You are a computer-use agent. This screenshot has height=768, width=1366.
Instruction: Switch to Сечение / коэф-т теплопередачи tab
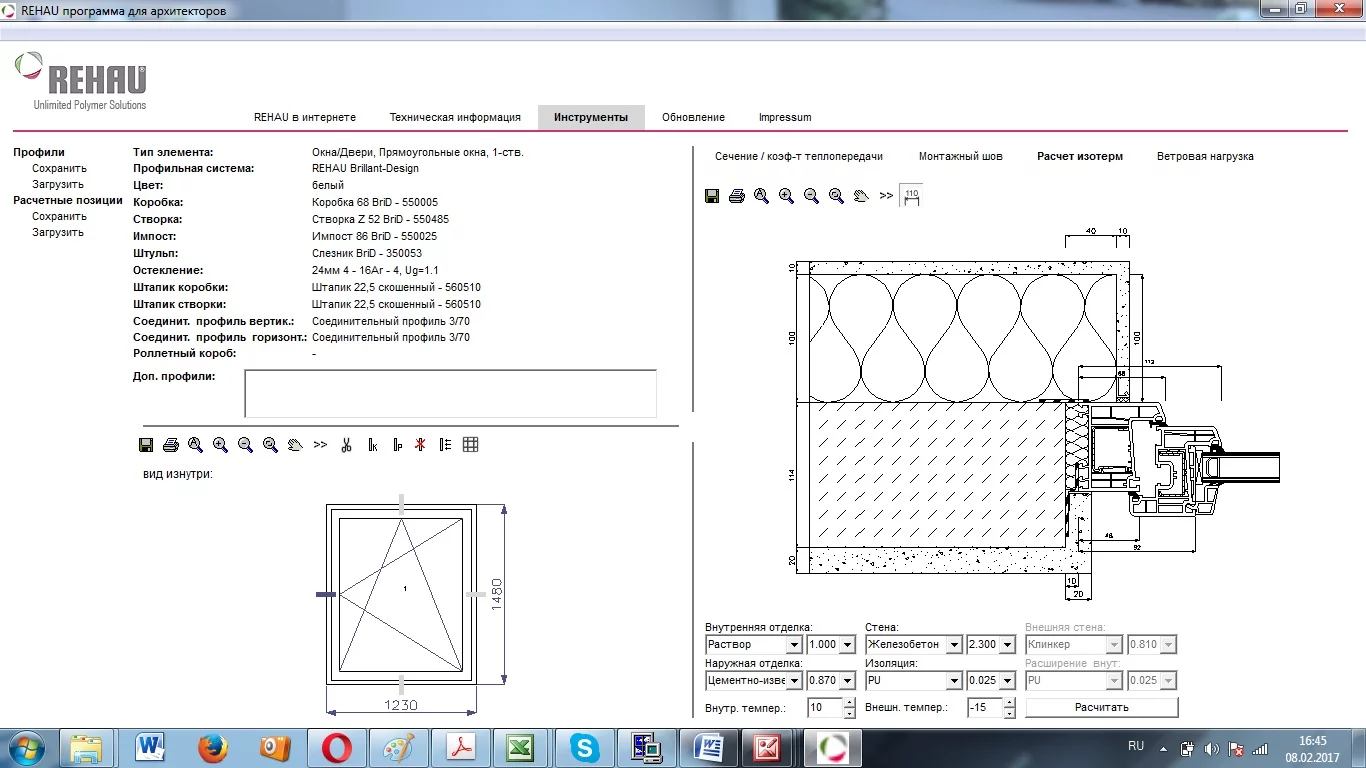[x=799, y=156]
